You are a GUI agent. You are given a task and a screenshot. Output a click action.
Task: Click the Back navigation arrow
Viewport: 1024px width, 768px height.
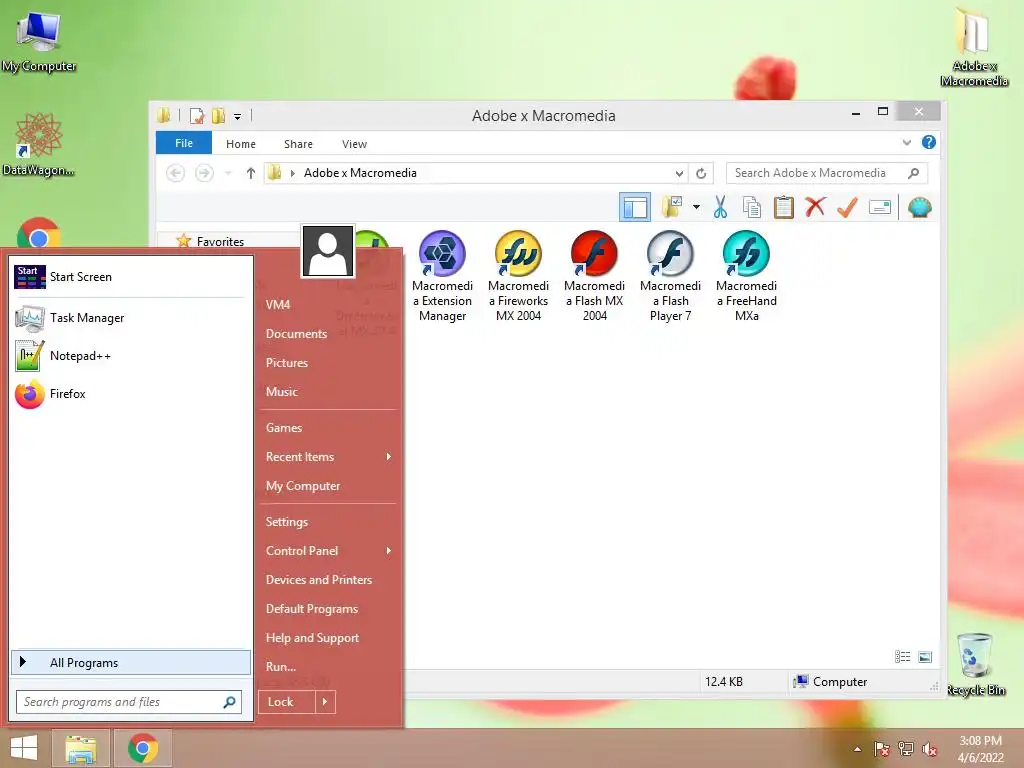point(175,173)
